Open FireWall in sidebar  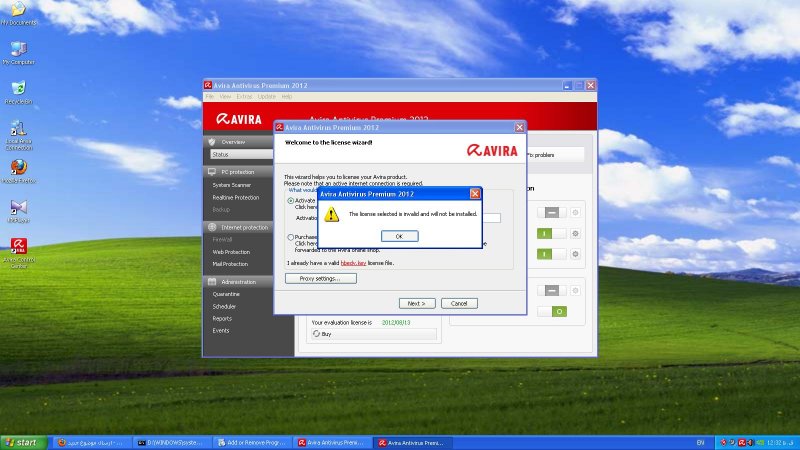pyautogui.click(x=222, y=239)
